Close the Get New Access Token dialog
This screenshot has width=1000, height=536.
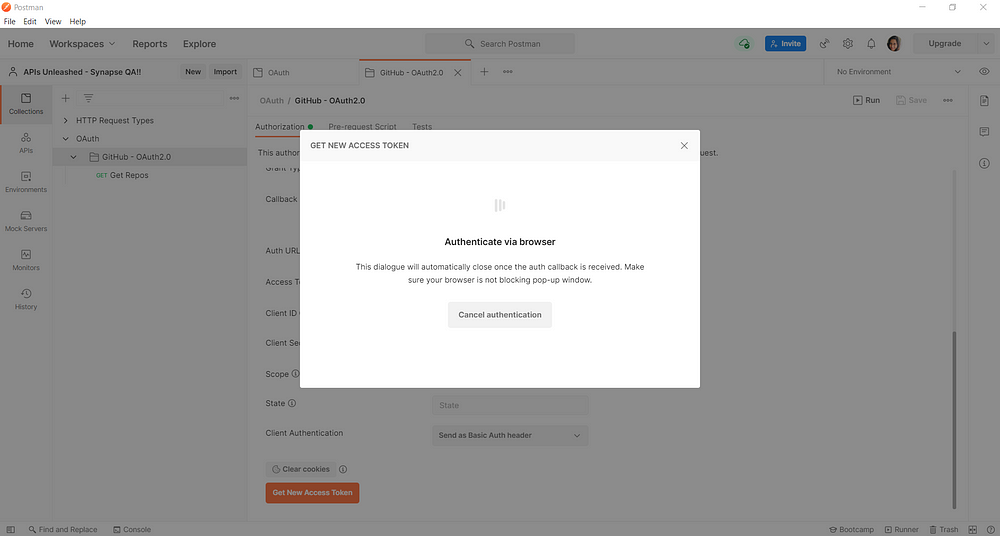pyautogui.click(x=684, y=145)
